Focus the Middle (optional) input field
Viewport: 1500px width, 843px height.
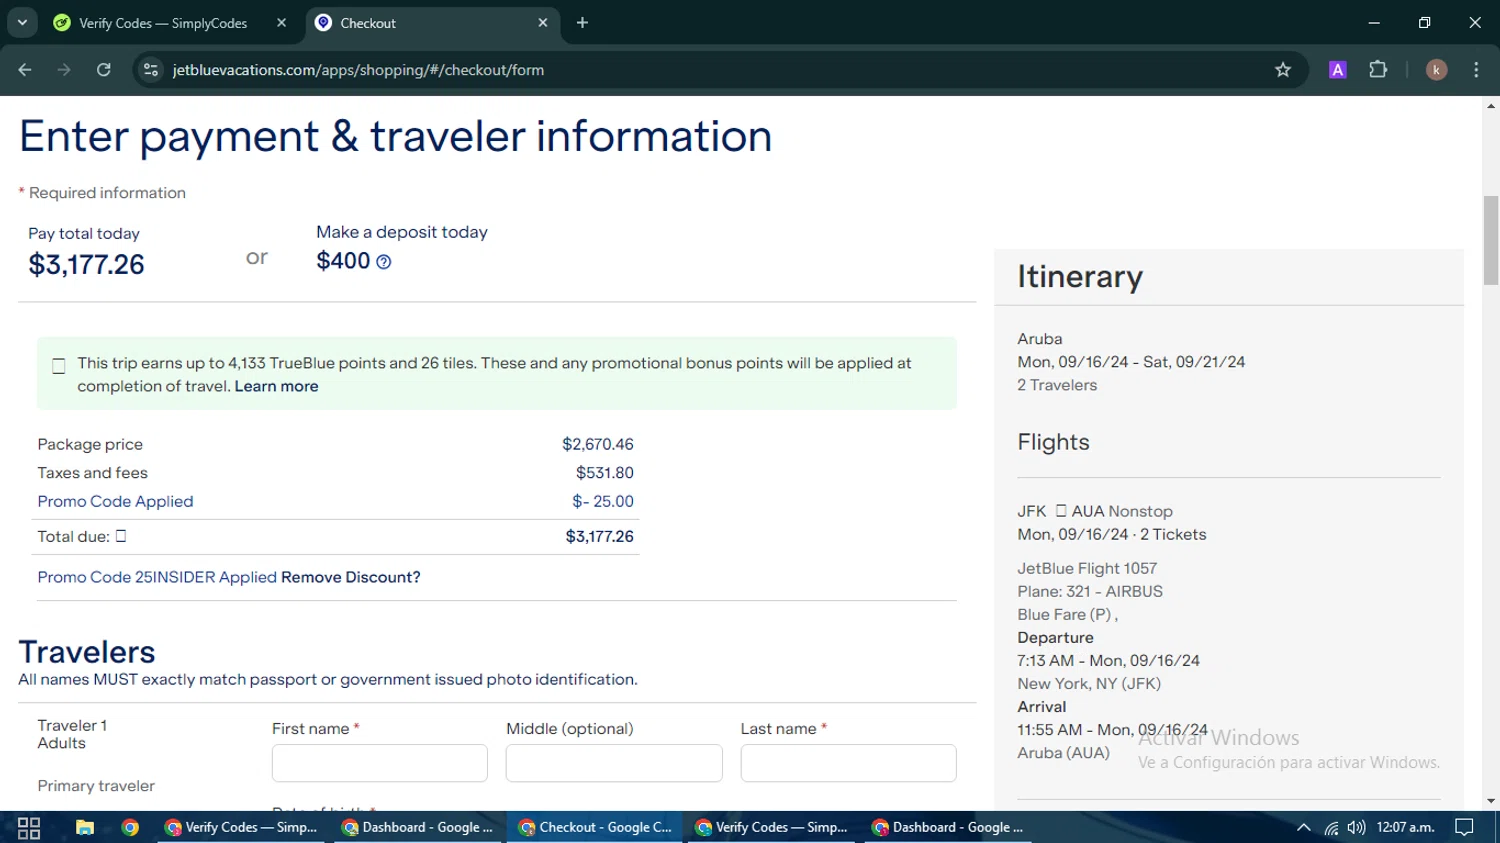point(614,763)
